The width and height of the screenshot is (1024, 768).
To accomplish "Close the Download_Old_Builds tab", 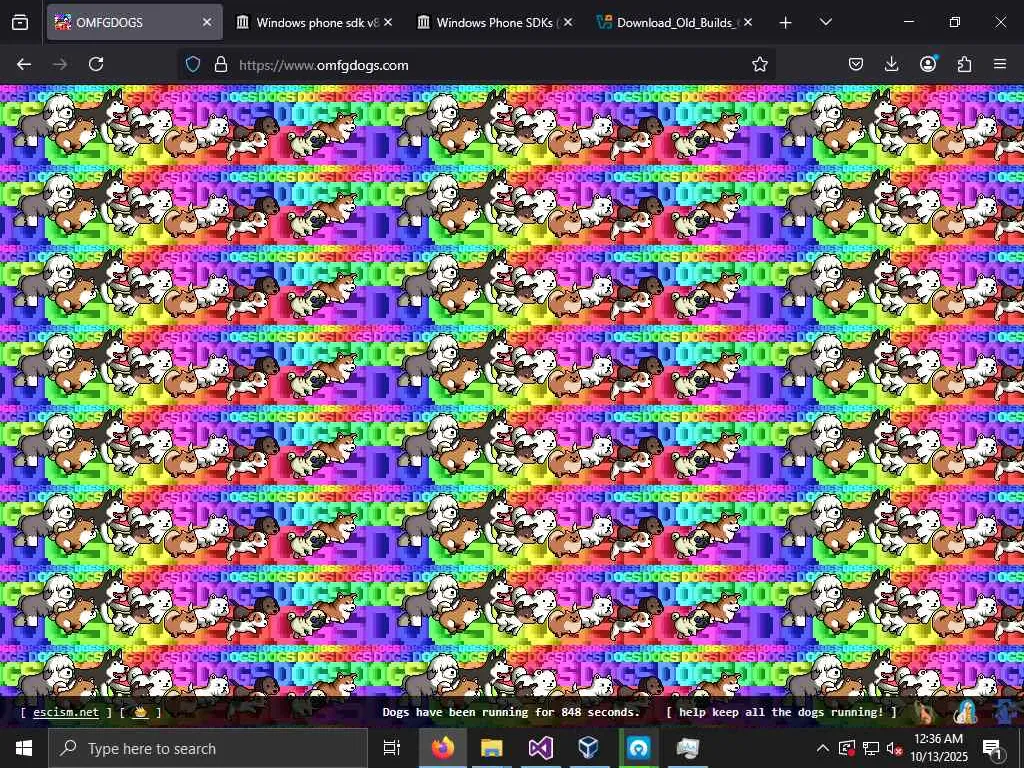I will pos(748,22).
